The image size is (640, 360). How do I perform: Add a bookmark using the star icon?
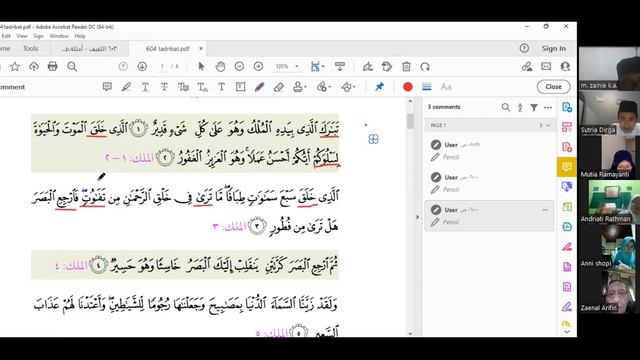pos(15,67)
